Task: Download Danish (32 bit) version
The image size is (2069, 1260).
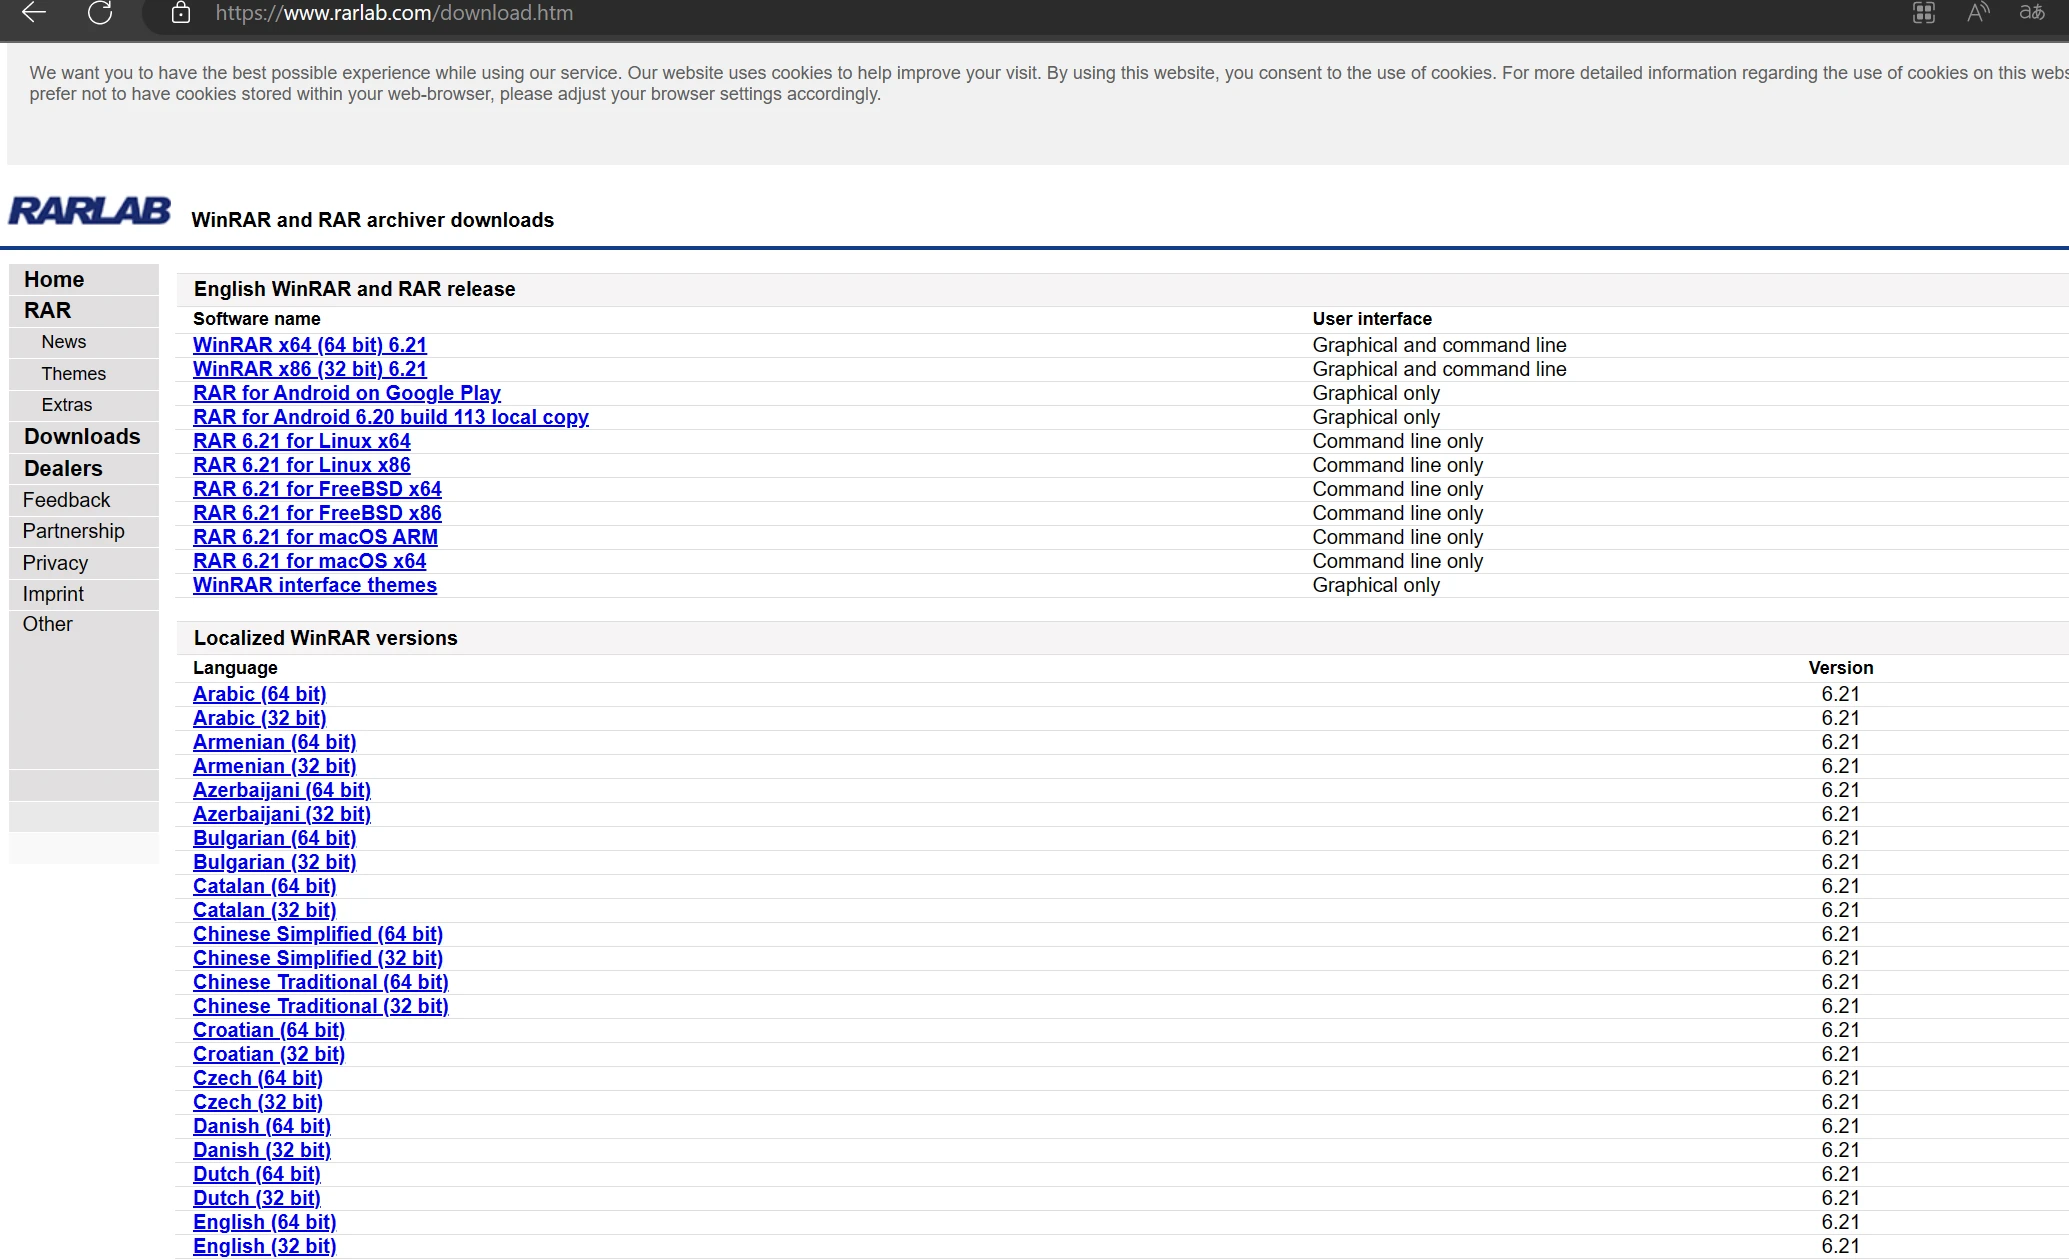Action: pyautogui.click(x=262, y=1150)
